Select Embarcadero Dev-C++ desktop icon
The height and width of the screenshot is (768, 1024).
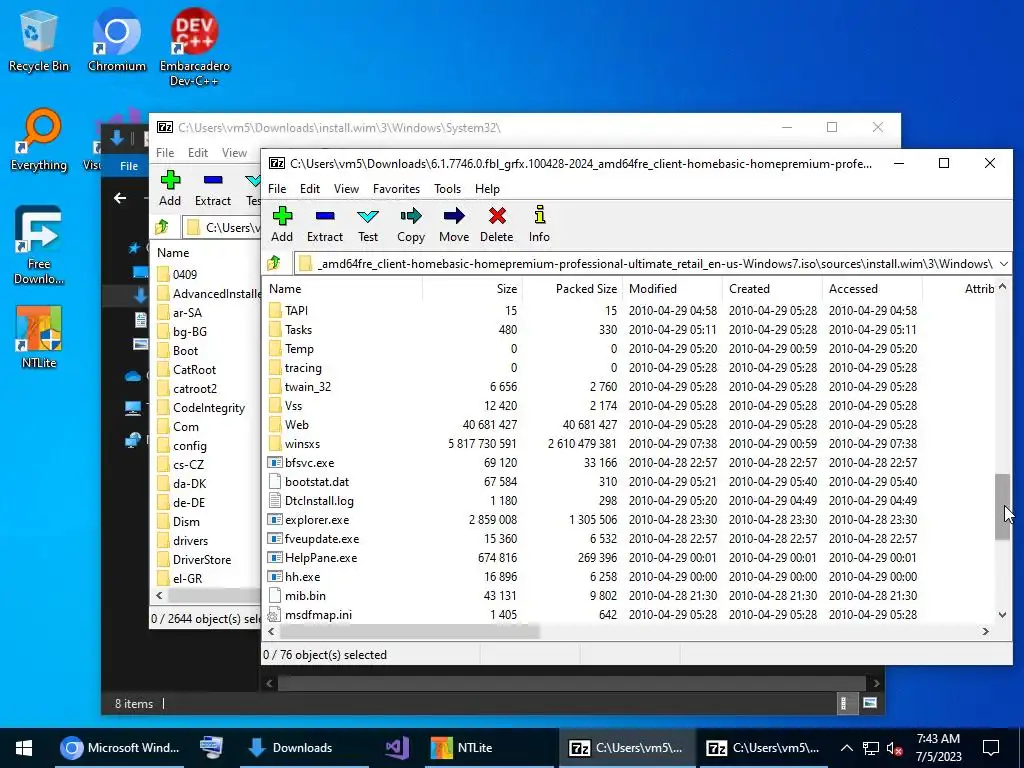[195, 47]
